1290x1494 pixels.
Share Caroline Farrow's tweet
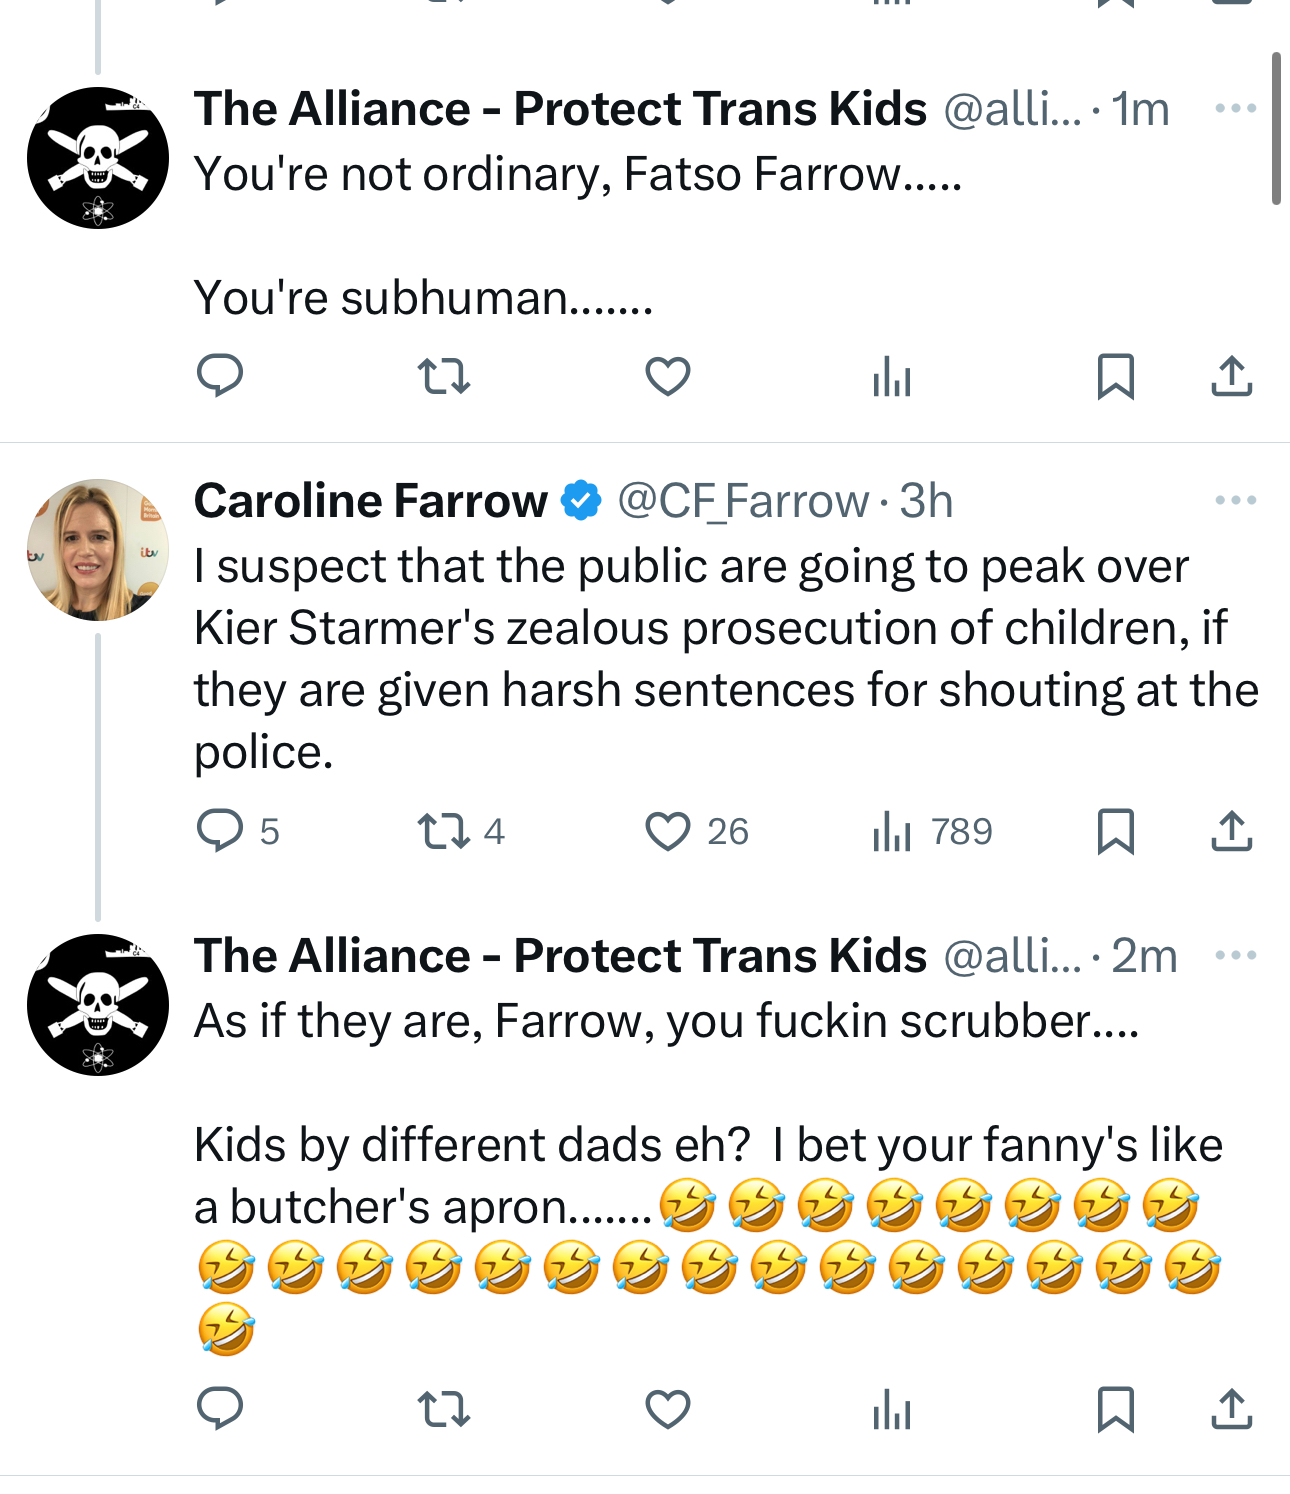coord(1232,831)
